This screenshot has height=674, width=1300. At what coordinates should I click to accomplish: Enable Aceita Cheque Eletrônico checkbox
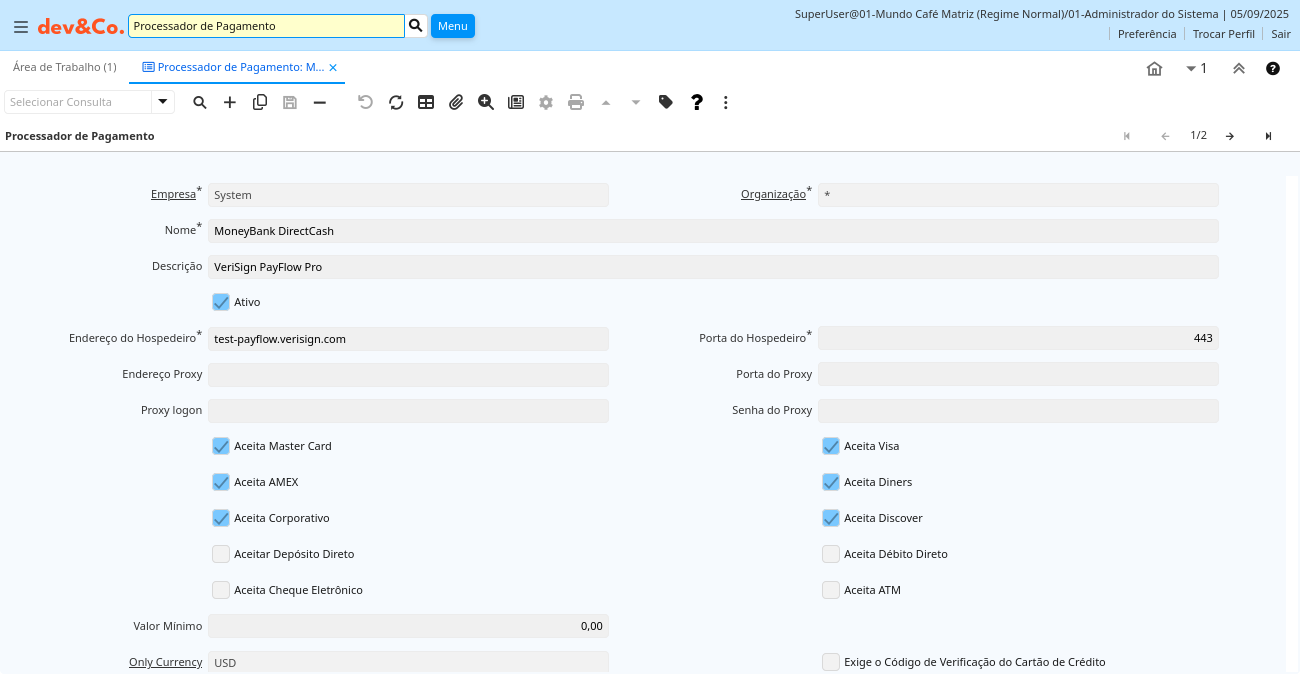[x=221, y=590]
